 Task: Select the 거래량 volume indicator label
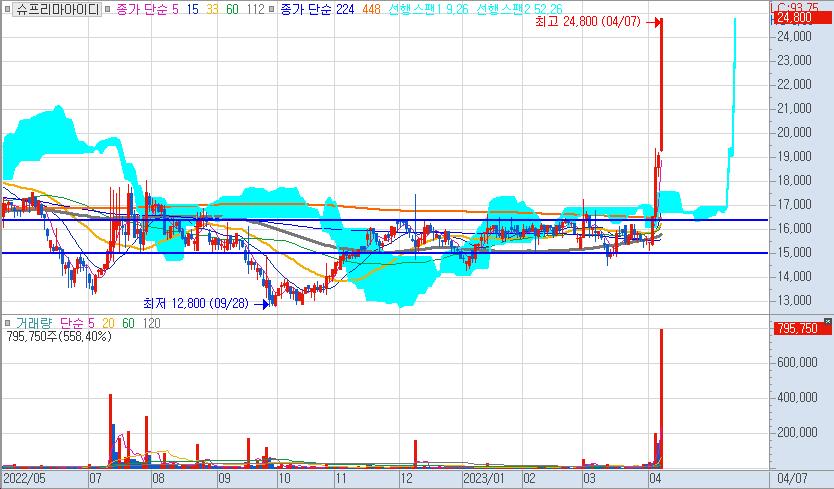tap(34, 322)
